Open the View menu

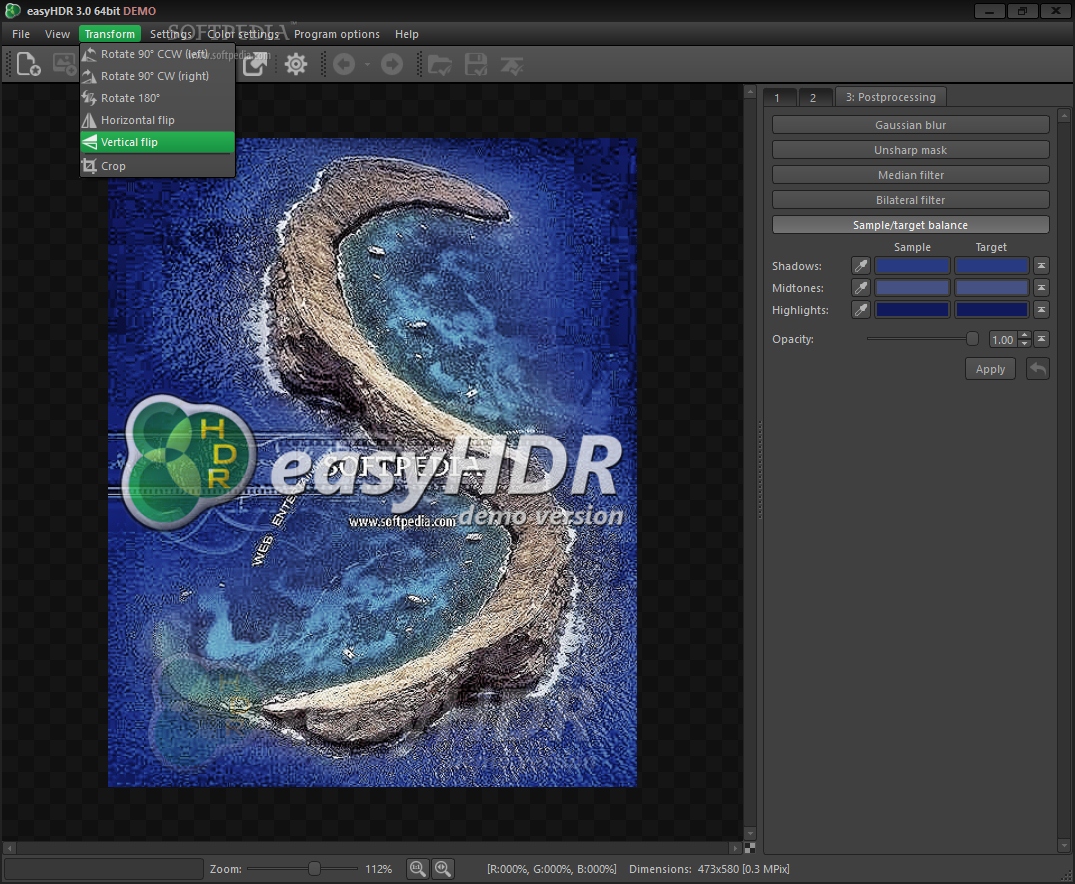(57, 34)
